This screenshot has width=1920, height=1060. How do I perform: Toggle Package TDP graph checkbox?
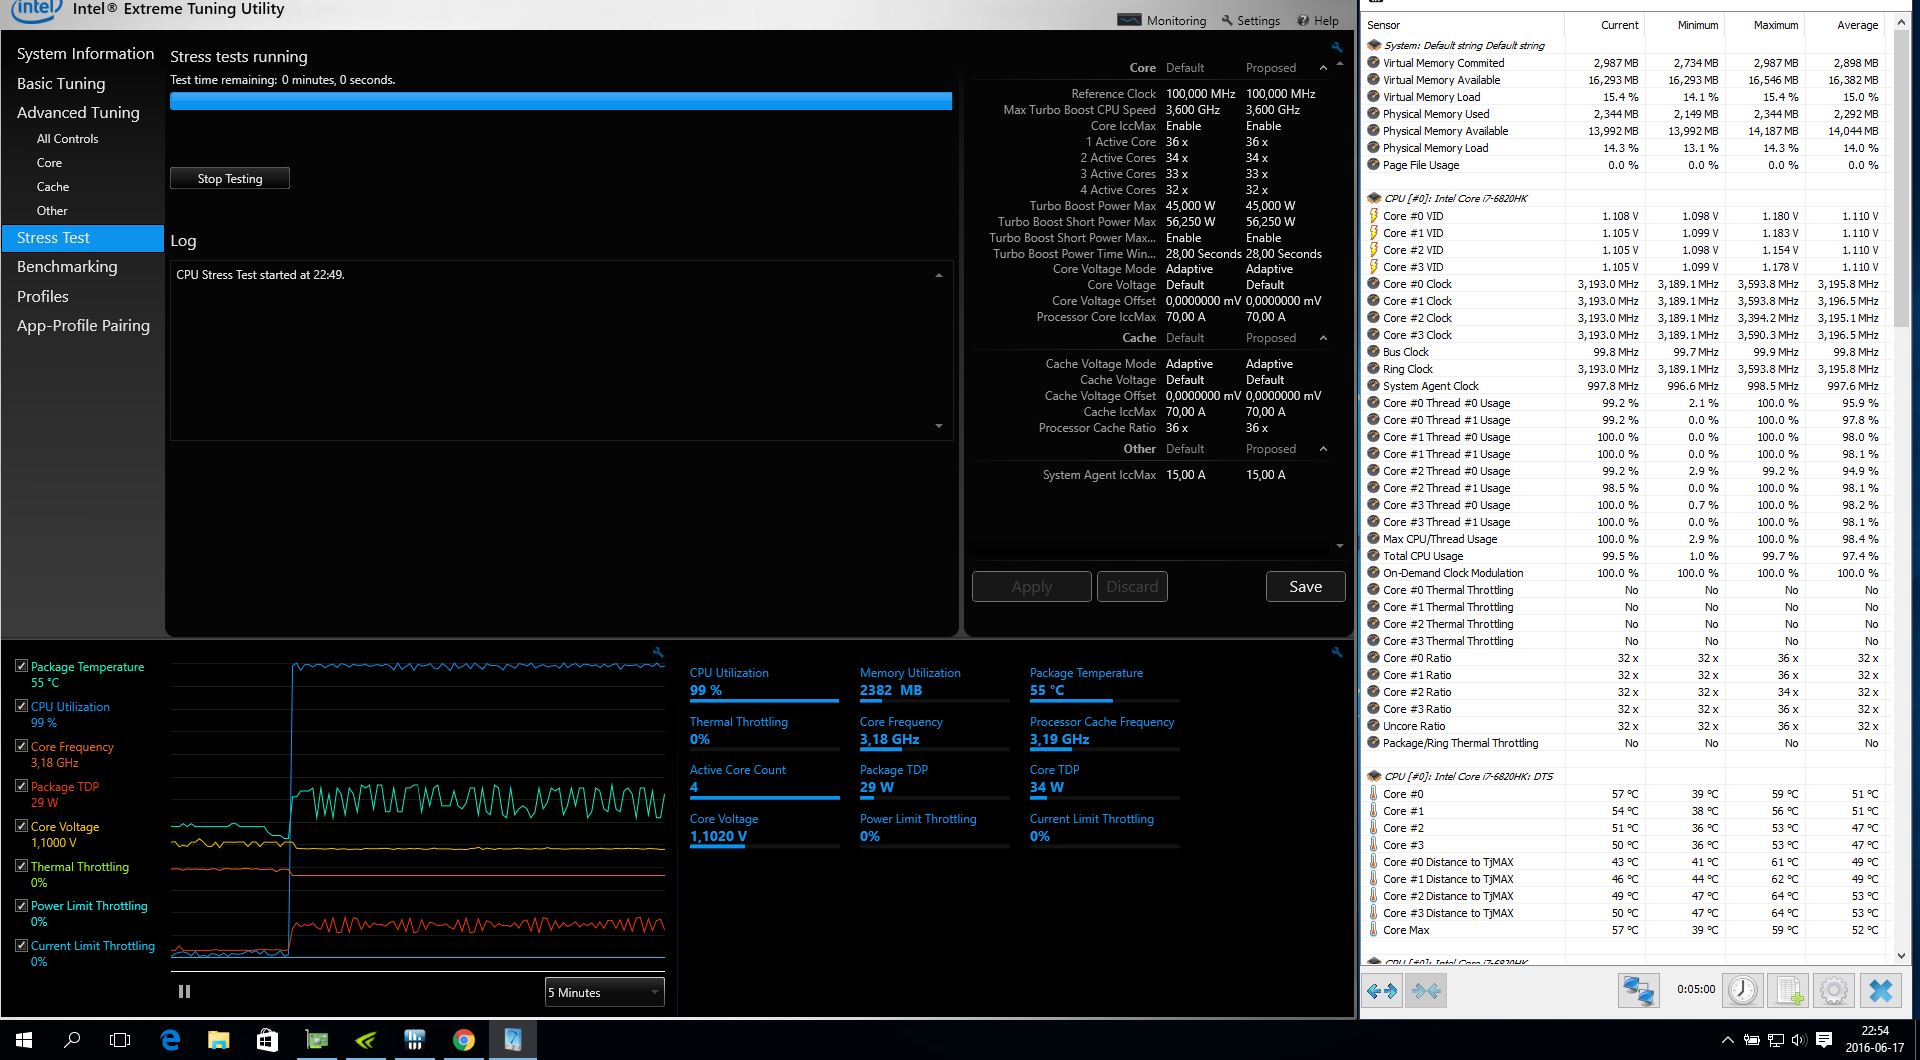(21, 786)
